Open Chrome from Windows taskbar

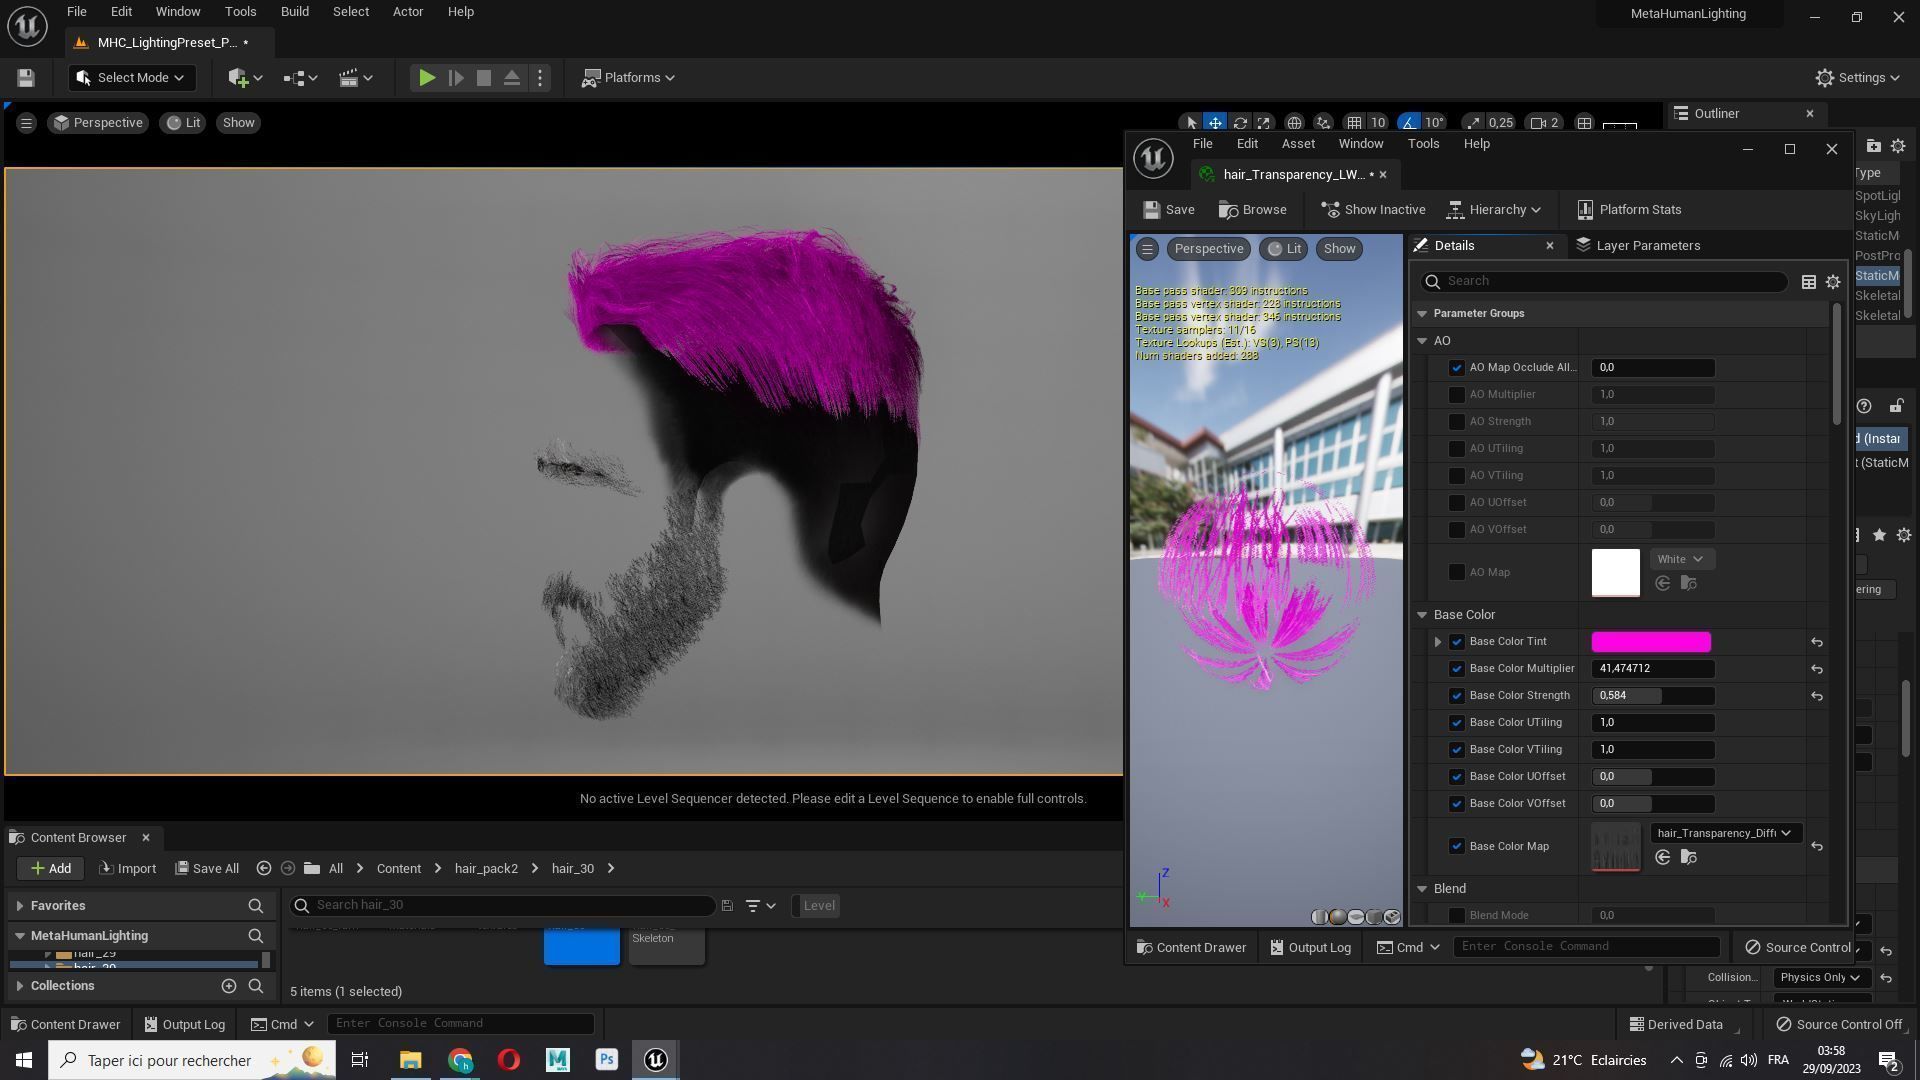pyautogui.click(x=460, y=1060)
